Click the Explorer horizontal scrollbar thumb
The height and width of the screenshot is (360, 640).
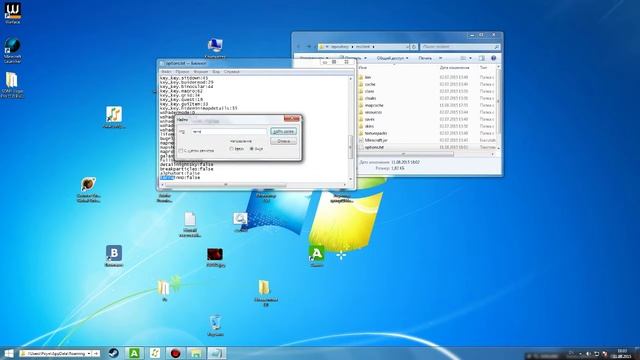point(404,154)
